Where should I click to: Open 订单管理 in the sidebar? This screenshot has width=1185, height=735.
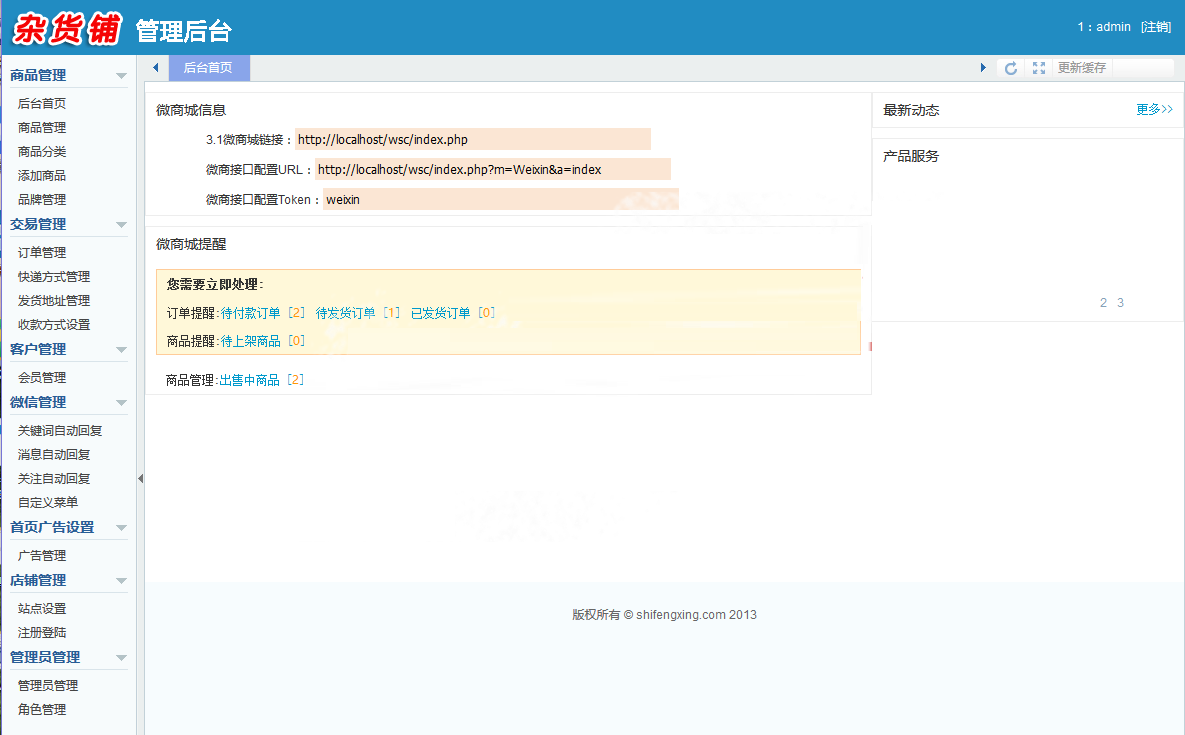coord(42,252)
